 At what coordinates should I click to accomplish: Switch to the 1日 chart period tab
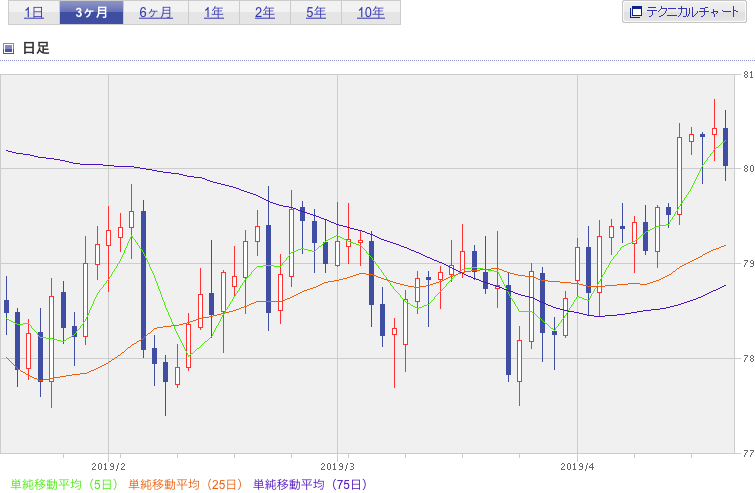(34, 13)
